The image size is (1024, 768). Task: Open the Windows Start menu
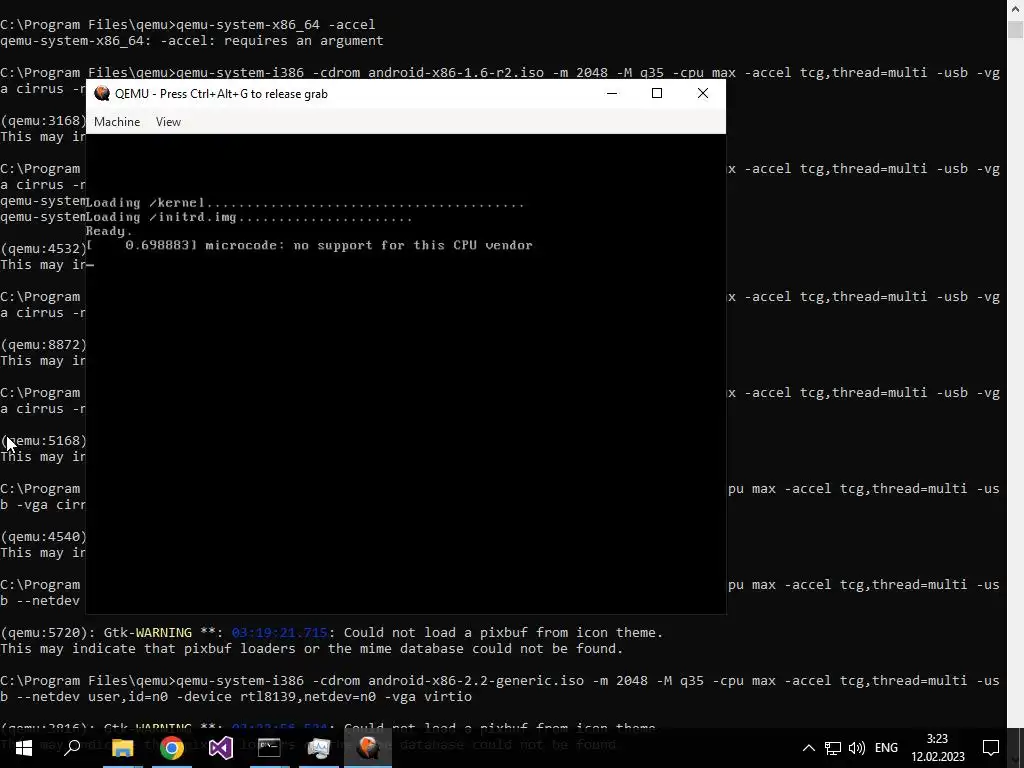coord(24,748)
